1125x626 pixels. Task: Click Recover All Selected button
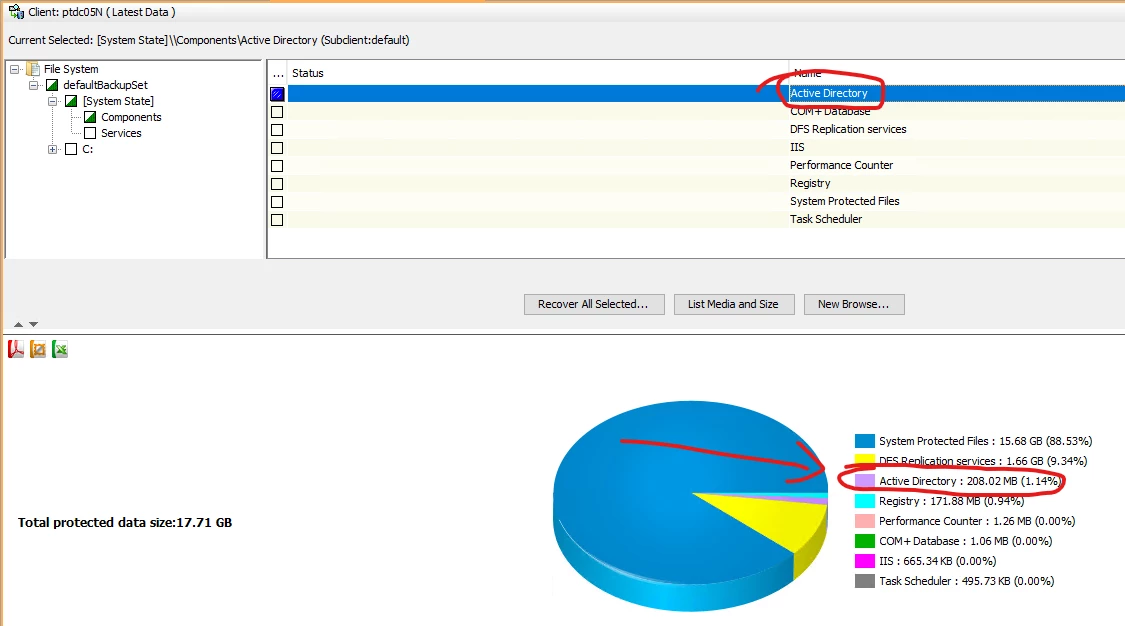(x=594, y=304)
